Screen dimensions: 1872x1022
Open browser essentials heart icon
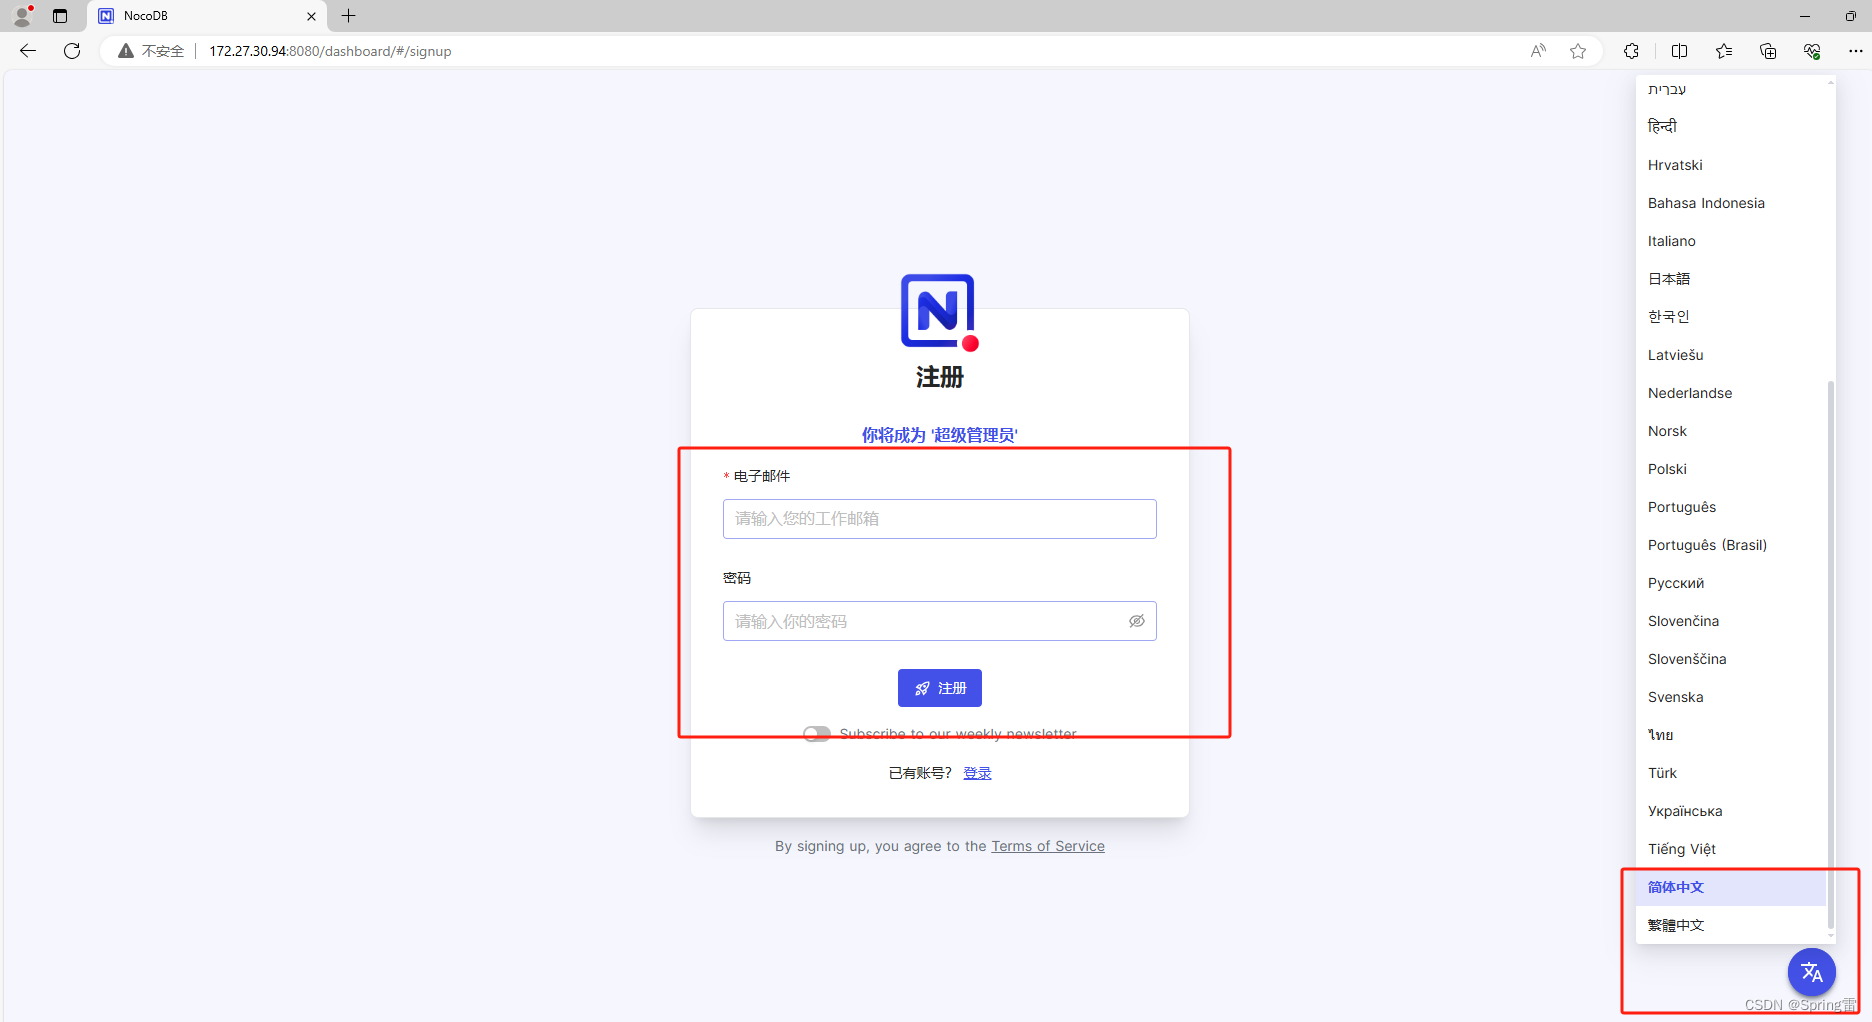tap(1812, 51)
